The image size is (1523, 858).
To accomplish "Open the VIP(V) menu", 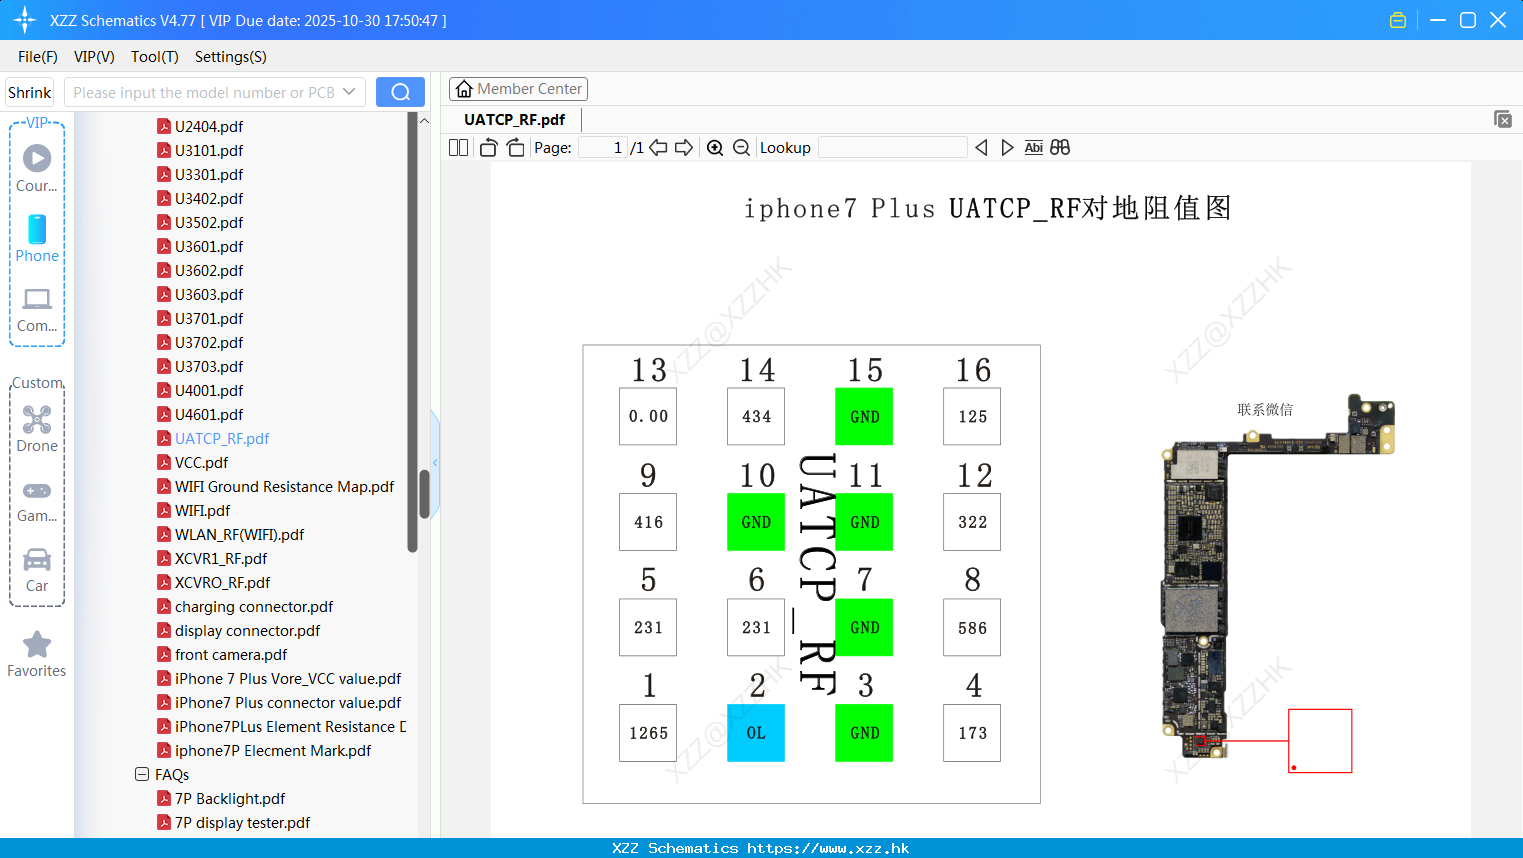I will 94,57.
